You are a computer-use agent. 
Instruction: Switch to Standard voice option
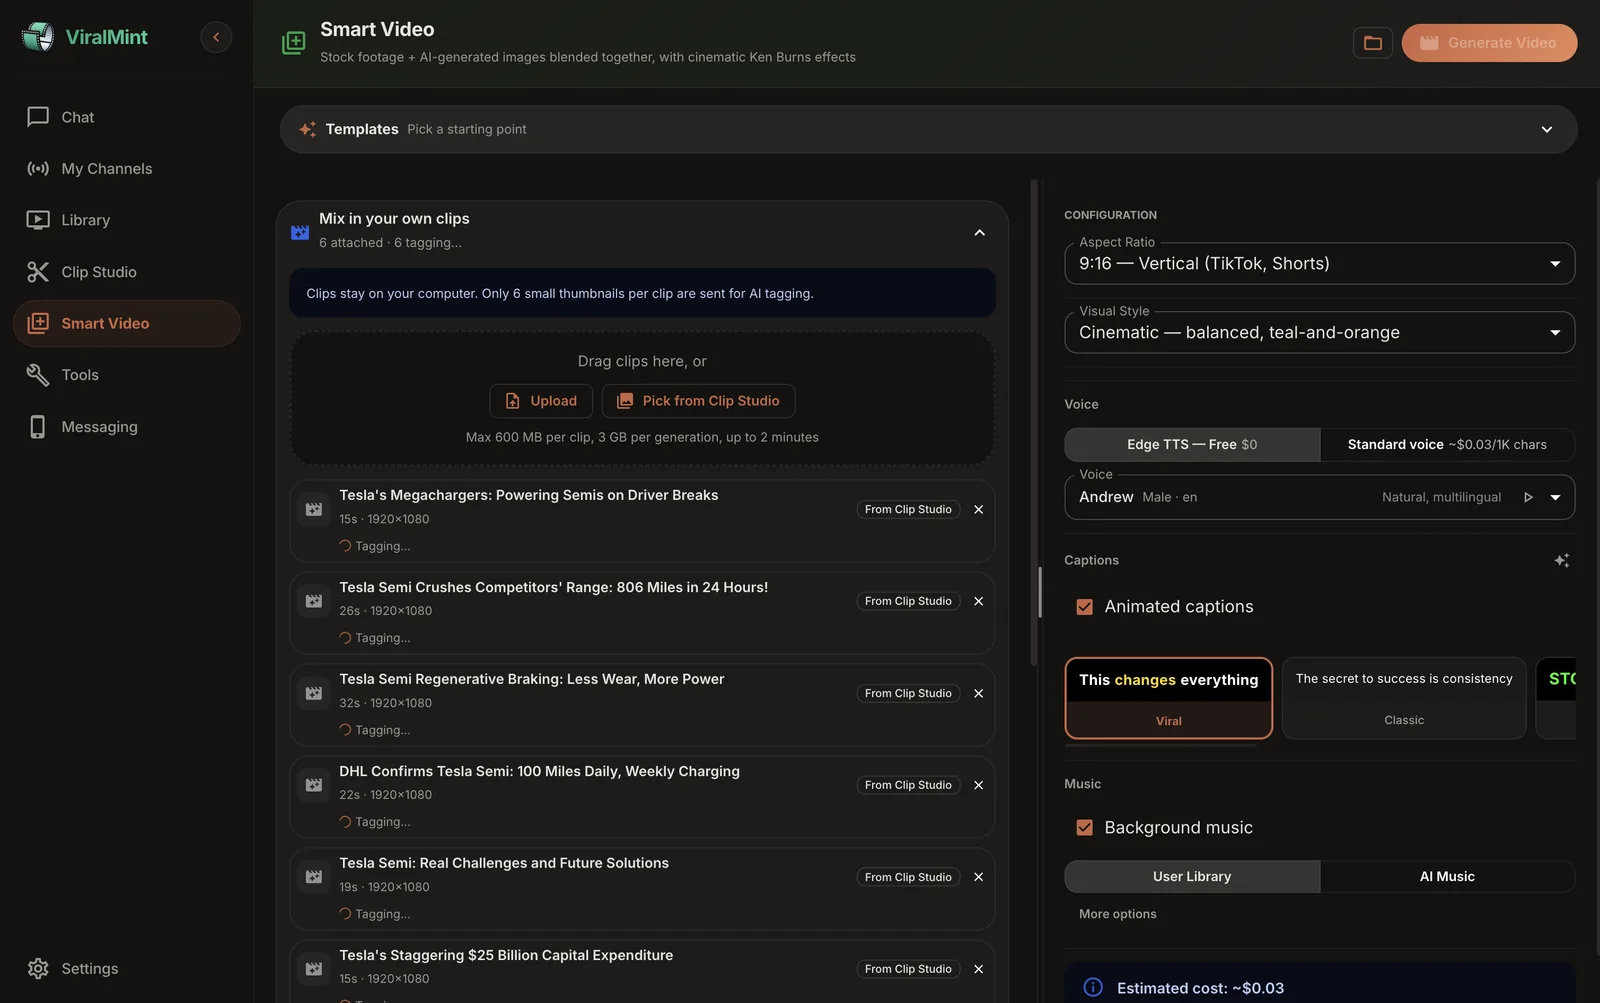point(1447,445)
